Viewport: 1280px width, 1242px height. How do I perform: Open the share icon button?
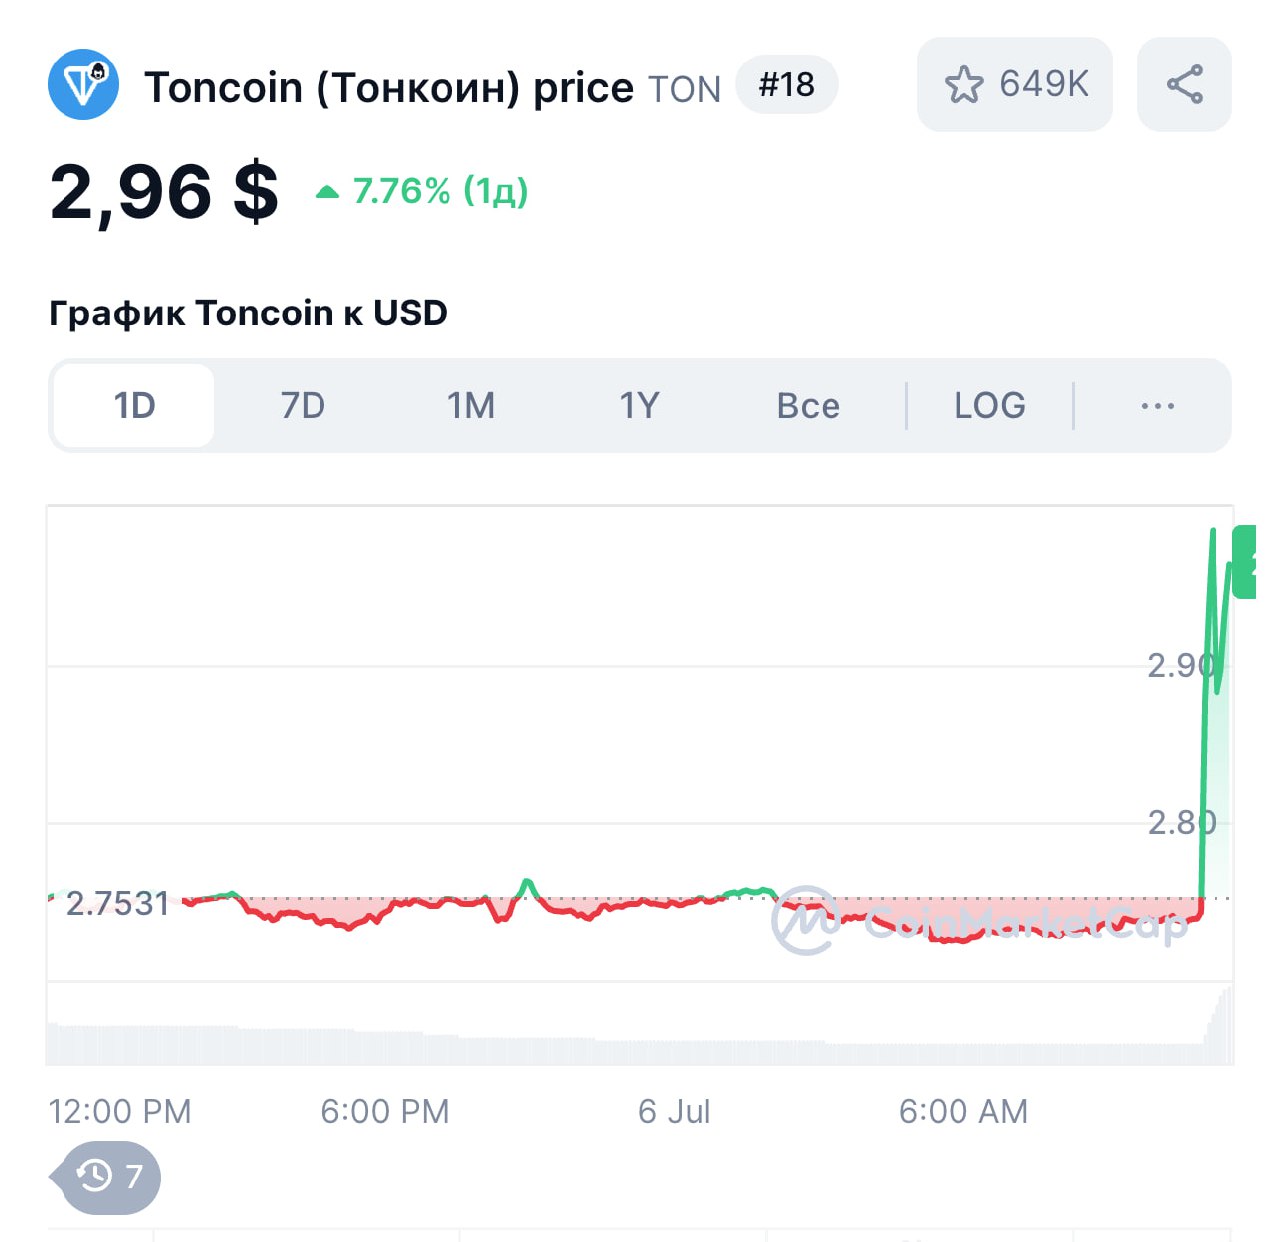click(x=1184, y=85)
